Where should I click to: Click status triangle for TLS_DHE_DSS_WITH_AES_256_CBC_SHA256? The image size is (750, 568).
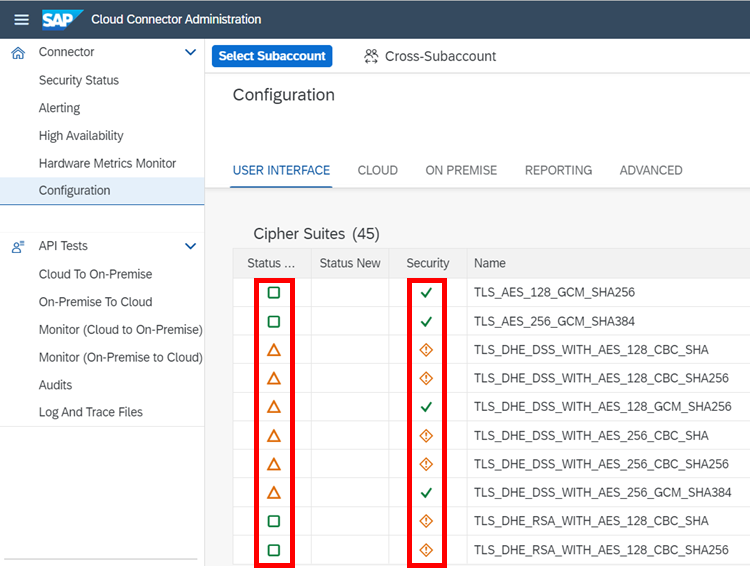274,464
